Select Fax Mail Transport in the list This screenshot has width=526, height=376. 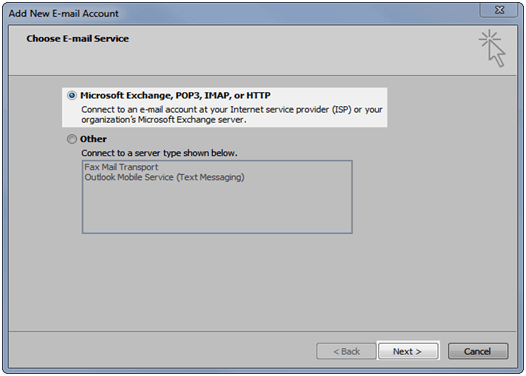click(121, 167)
